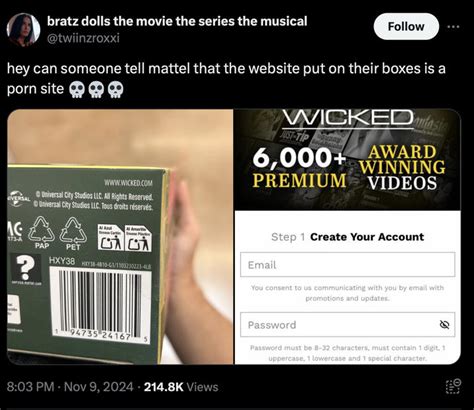This screenshot has height=410, width=474.
Task: Toggle password visibility eye icon
Action: point(445,324)
